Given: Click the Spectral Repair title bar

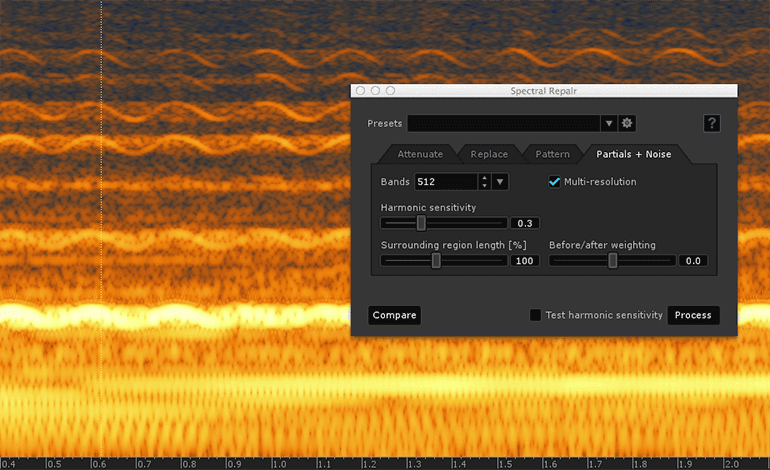Looking at the screenshot, I should click(544, 91).
